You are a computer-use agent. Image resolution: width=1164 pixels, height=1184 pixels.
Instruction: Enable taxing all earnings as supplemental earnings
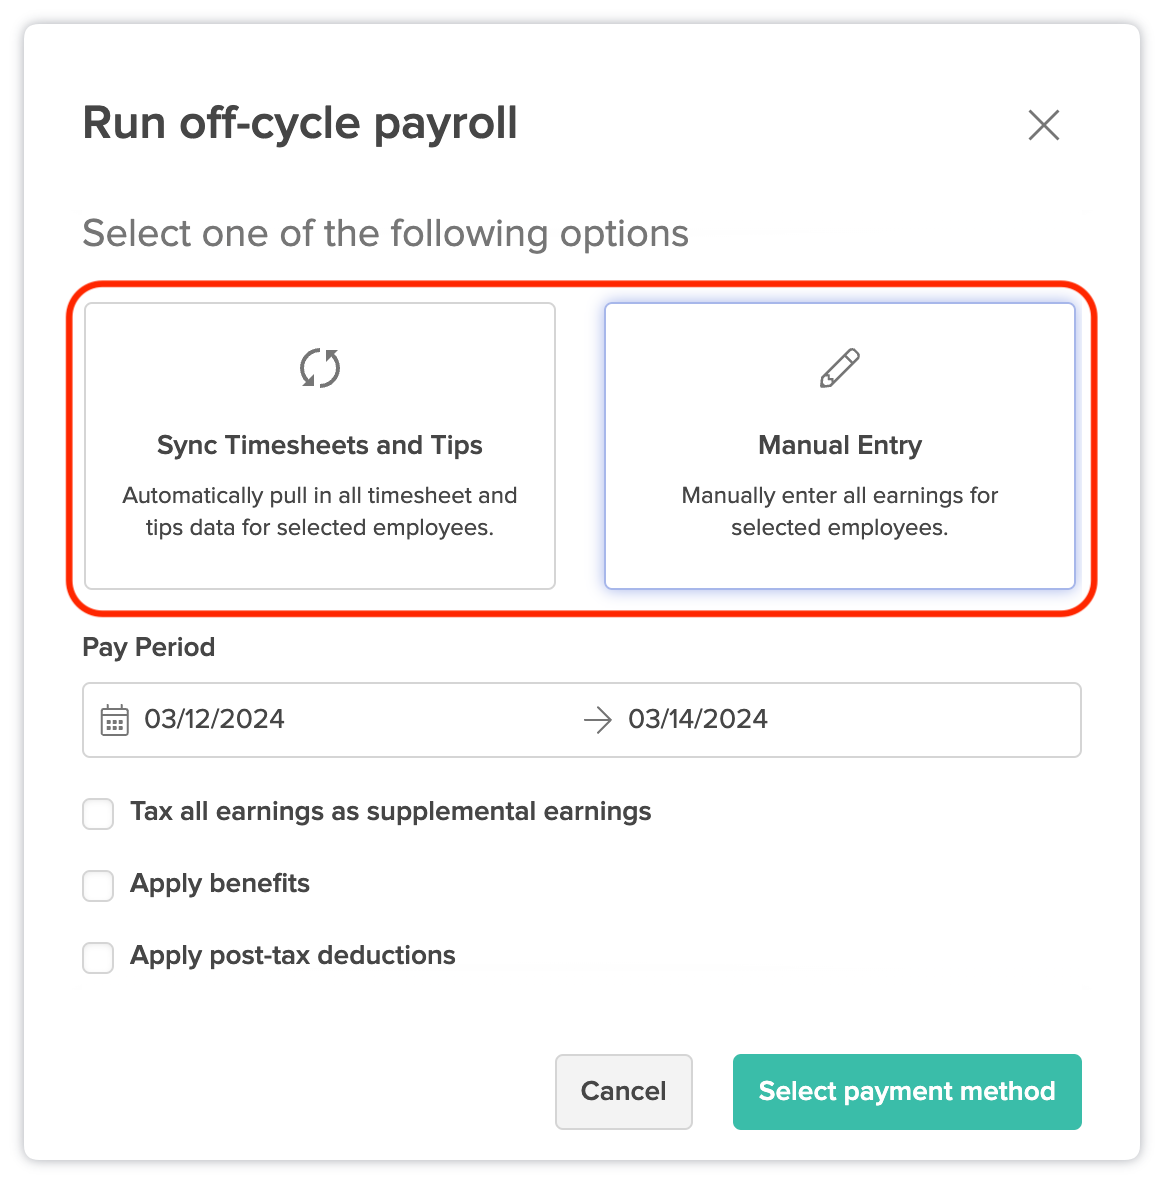click(97, 813)
